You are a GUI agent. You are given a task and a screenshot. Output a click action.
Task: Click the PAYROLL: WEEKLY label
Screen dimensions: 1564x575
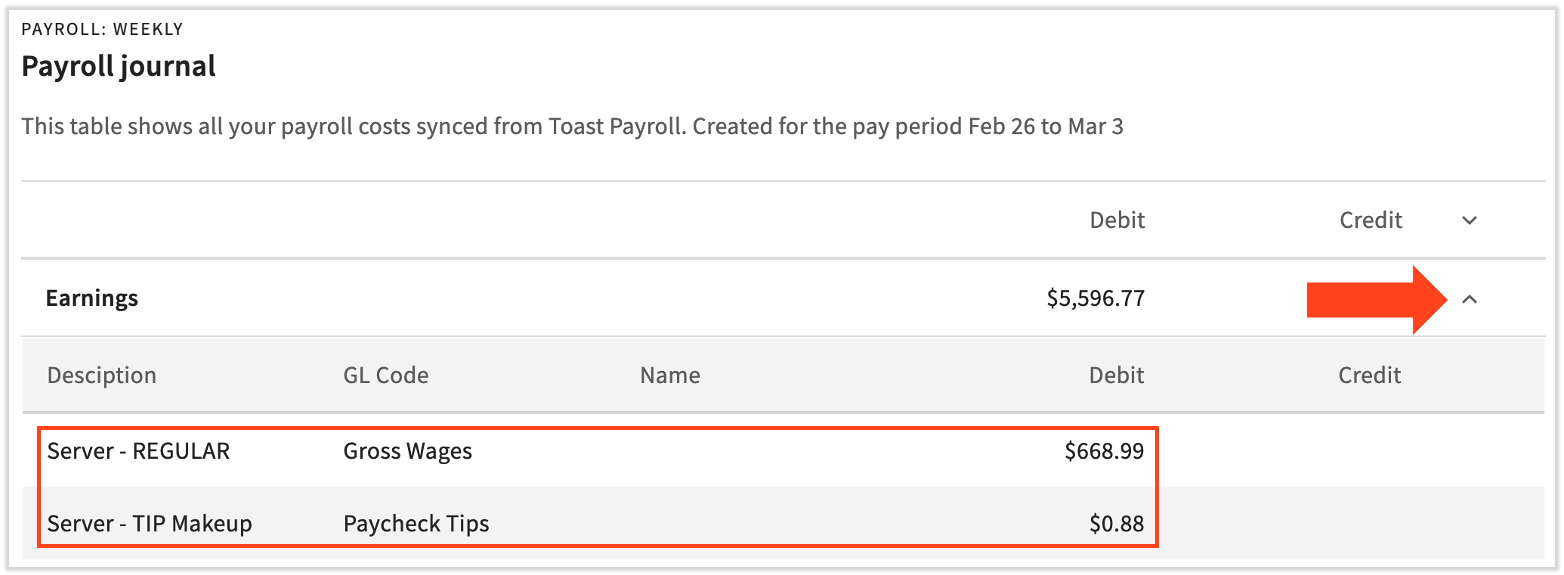click(x=103, y=30)
